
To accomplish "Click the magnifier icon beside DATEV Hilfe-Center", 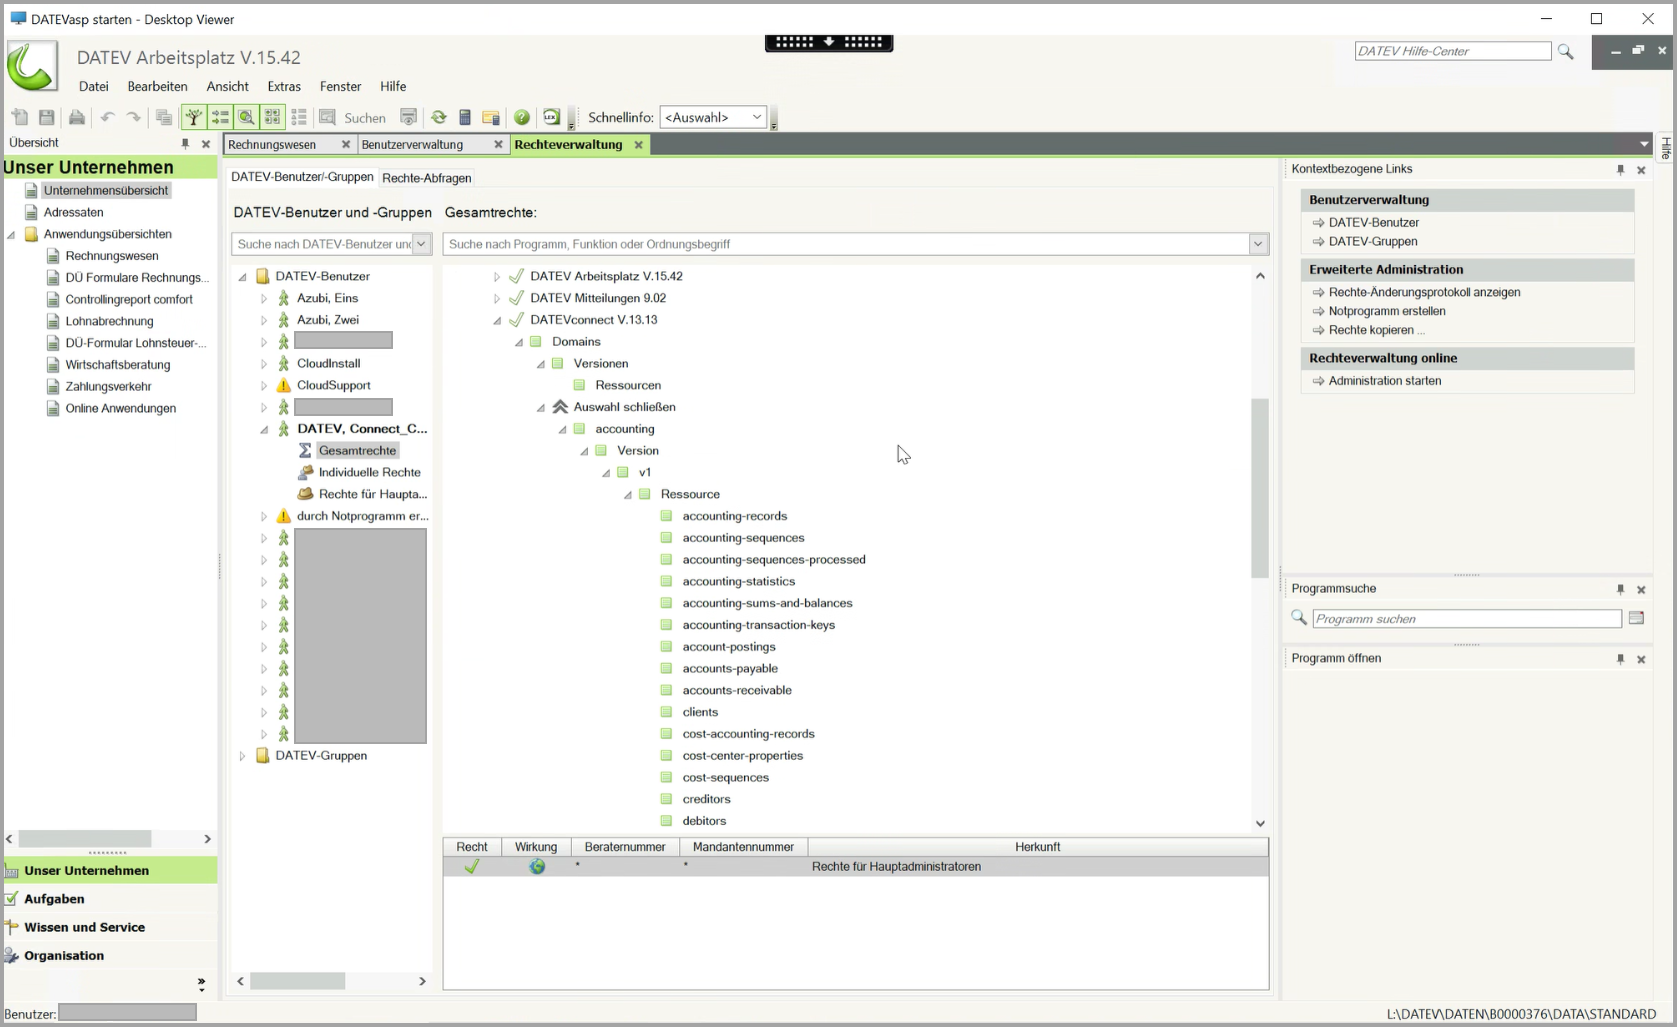I will [1565, 52].
